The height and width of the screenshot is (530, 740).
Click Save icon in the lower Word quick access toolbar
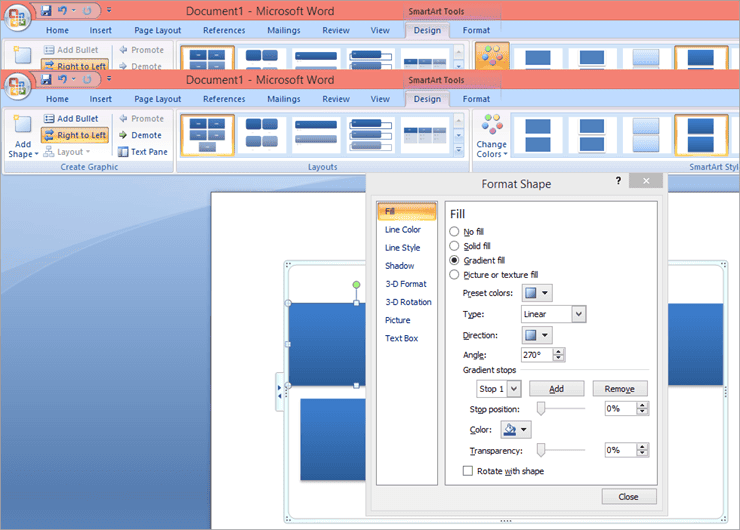(x=46, y=79)
